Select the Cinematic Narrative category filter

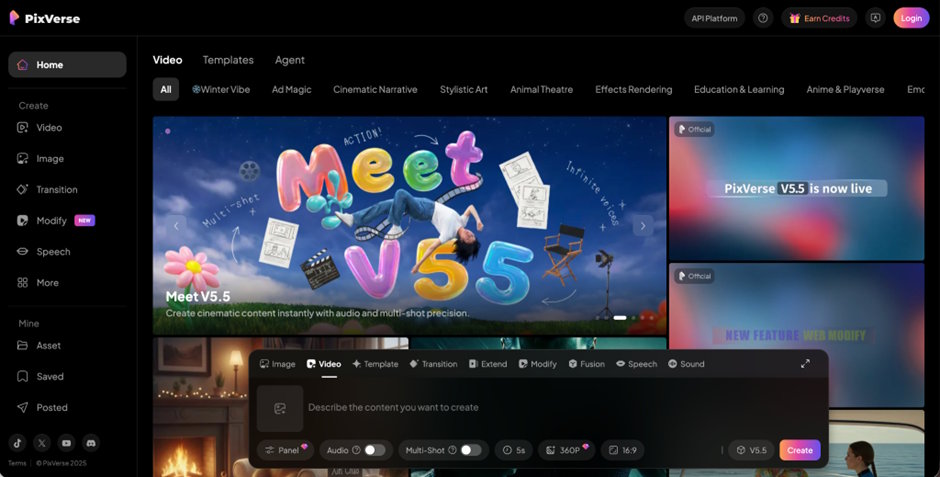[375, 90]
